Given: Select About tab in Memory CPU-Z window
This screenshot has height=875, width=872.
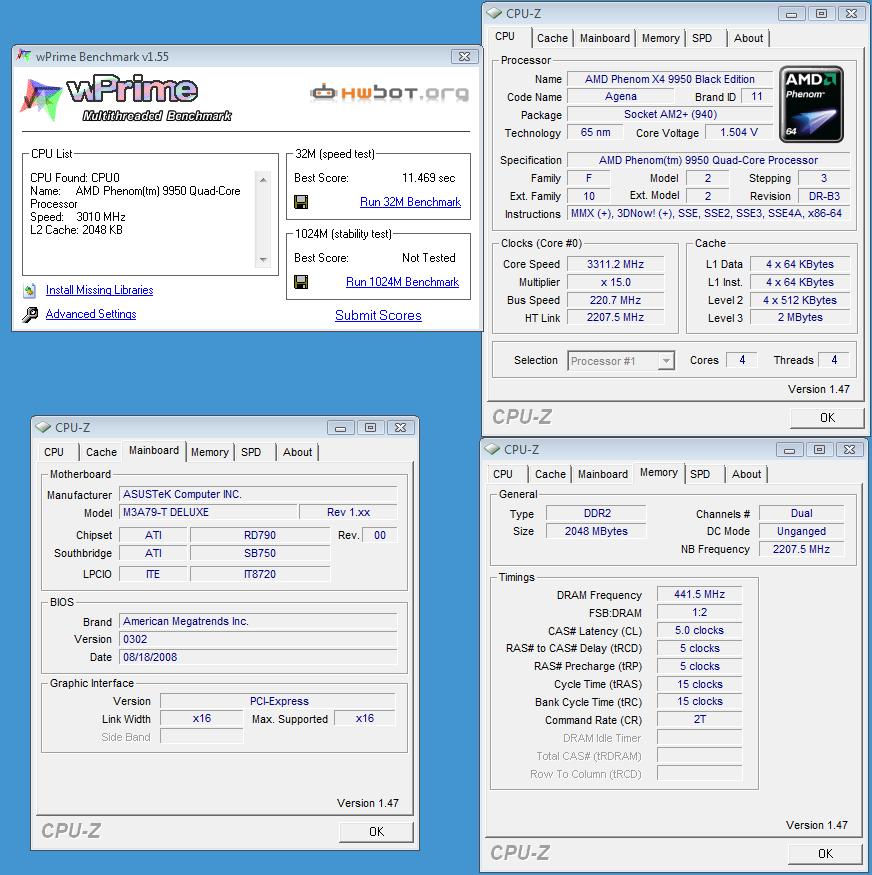Looking at the screenshot, I should 746,474.
